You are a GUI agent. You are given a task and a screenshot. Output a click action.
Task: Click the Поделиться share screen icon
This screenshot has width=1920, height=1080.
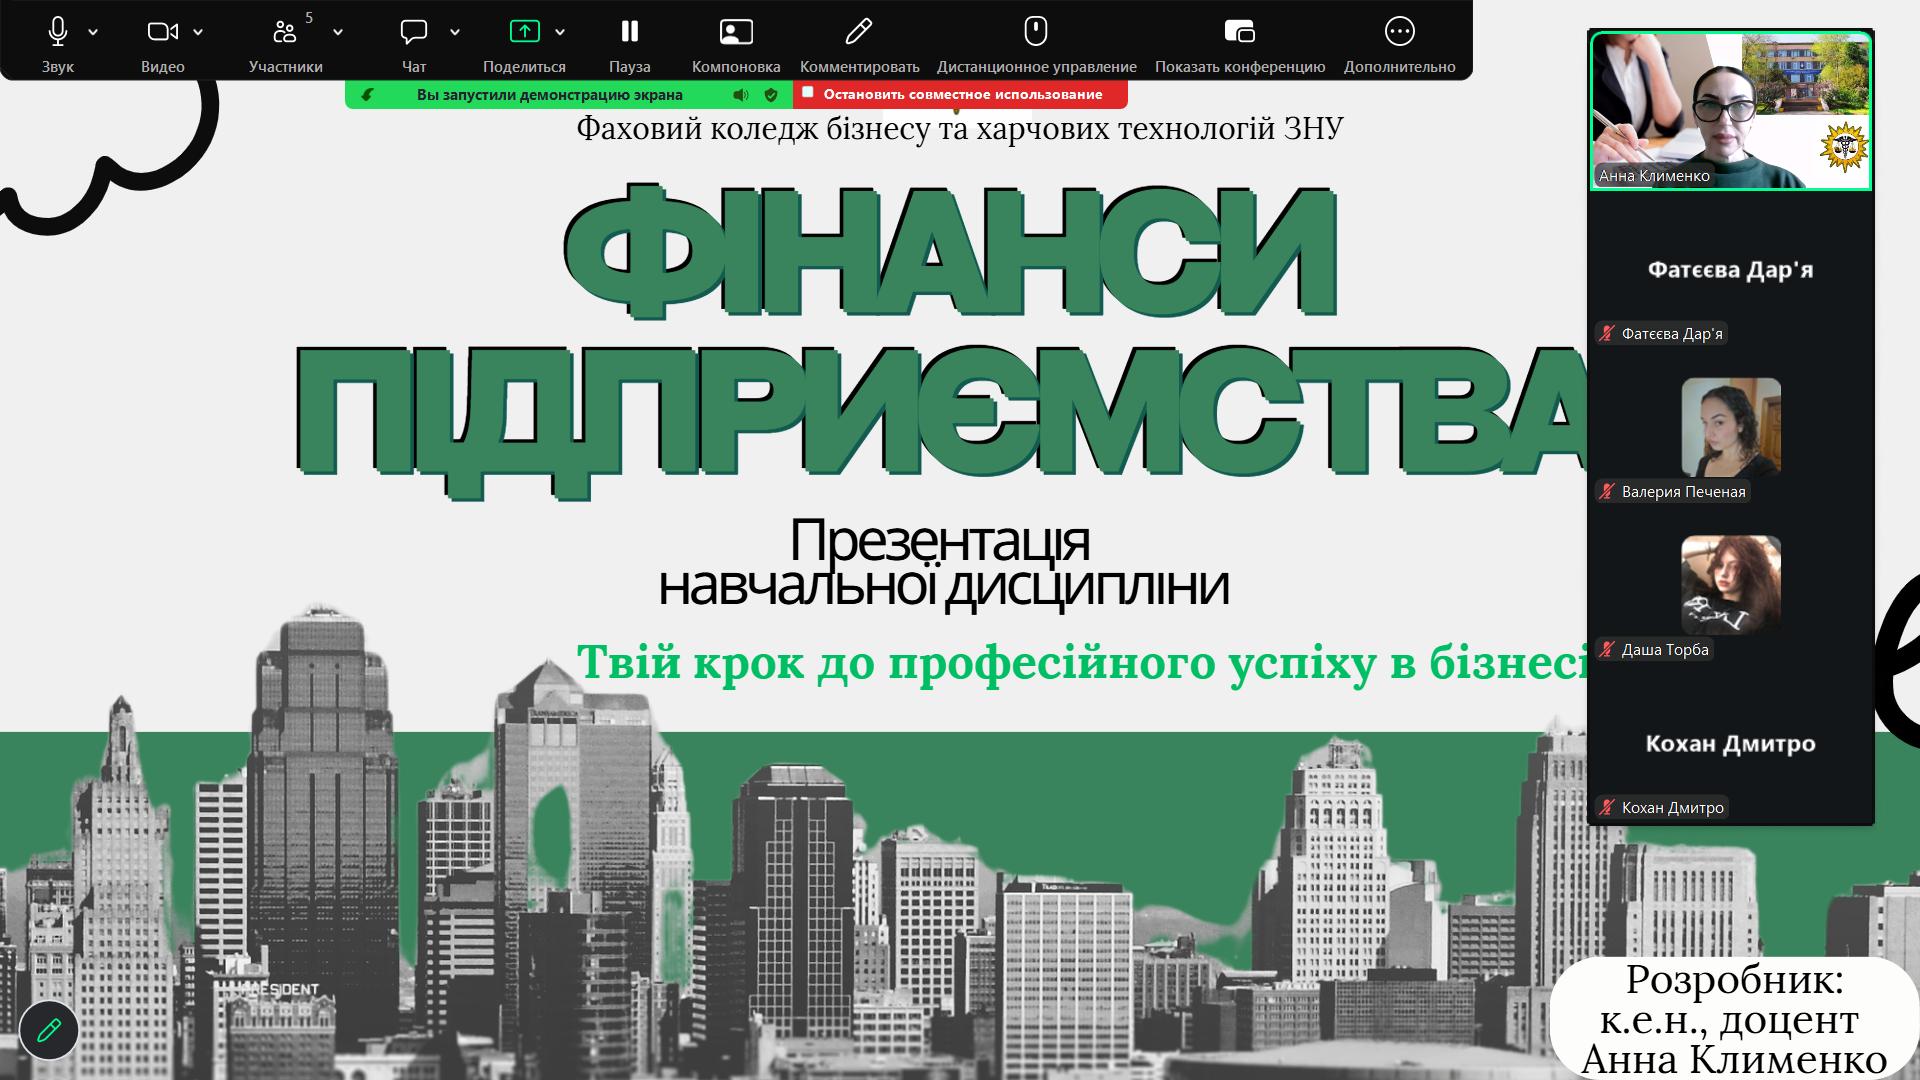click(524, 32)
